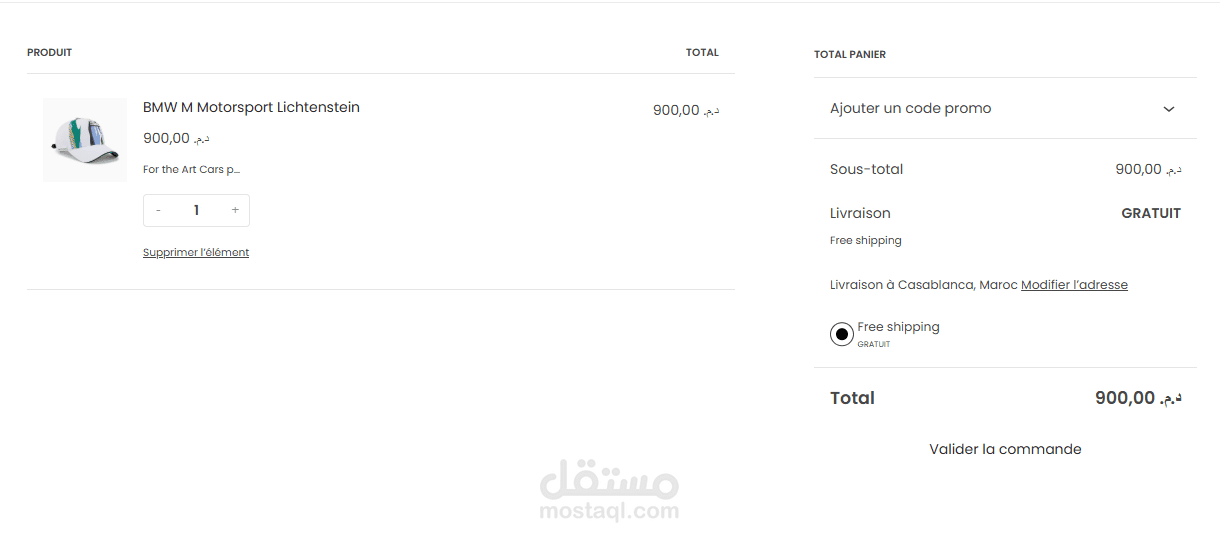Click the Sous-total amount
Image resolution: width=1220 pixels, height=534 pixels.
[1147, 169]
